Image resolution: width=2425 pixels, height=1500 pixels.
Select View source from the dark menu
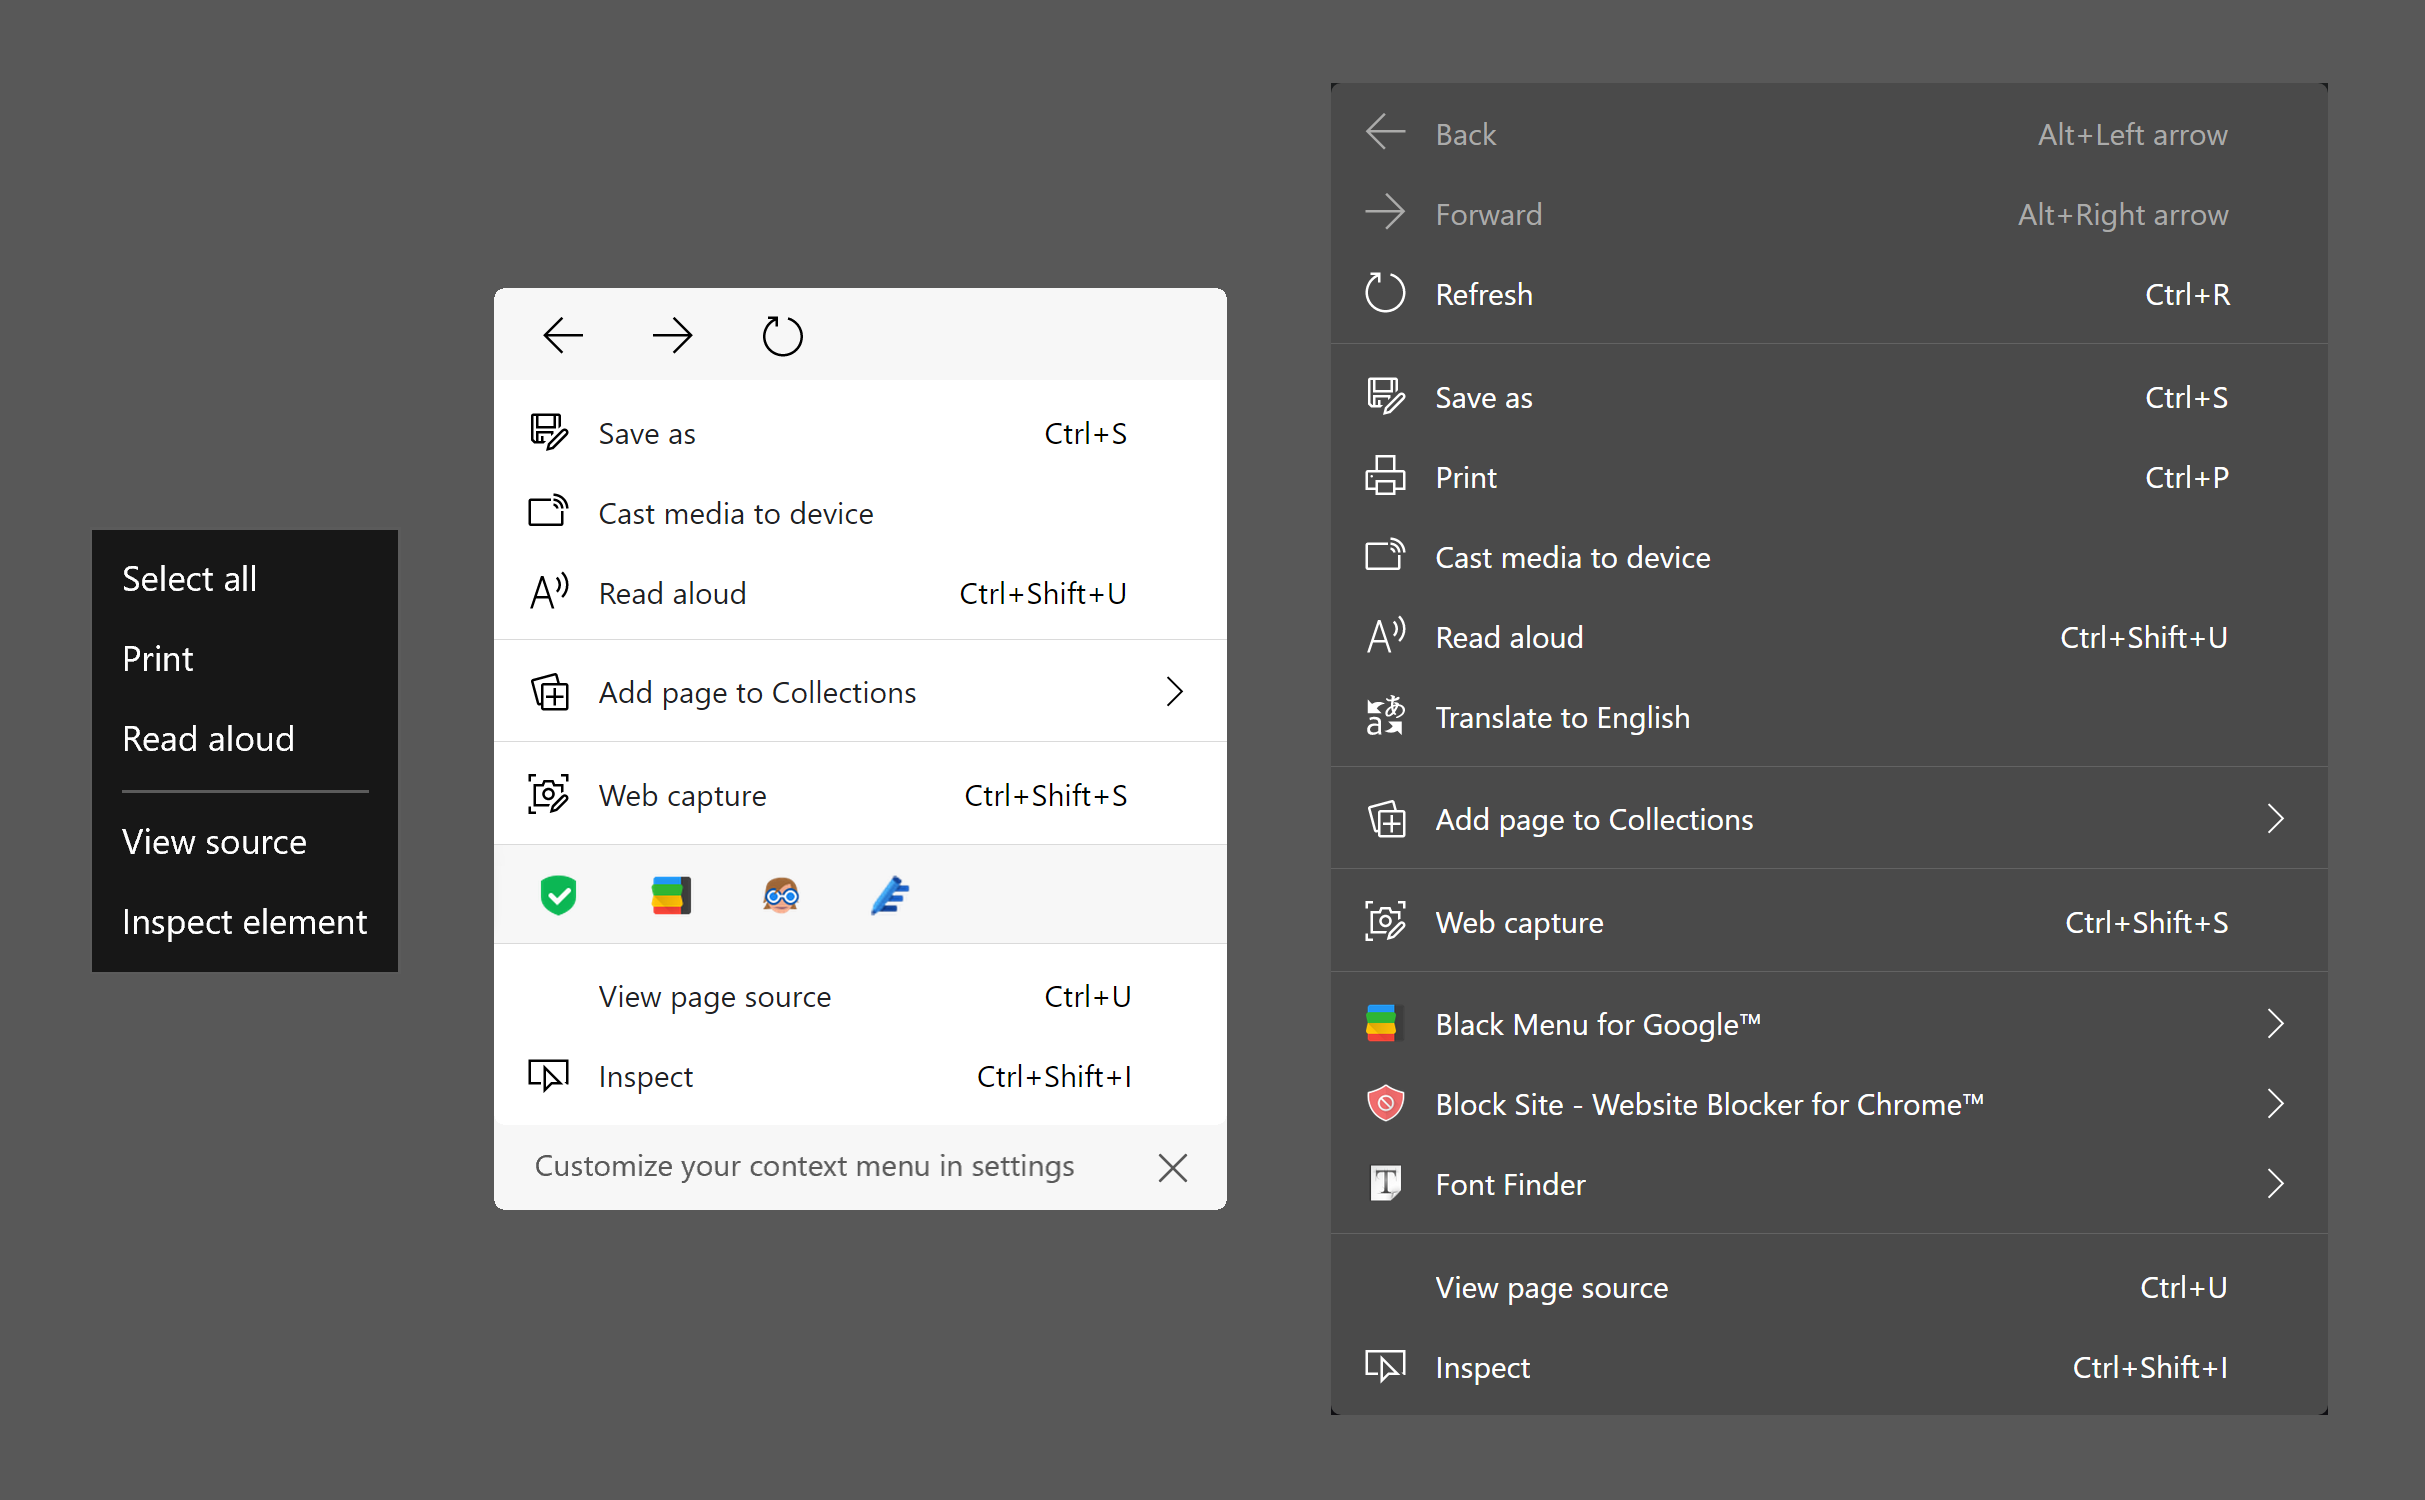[214, 841]
